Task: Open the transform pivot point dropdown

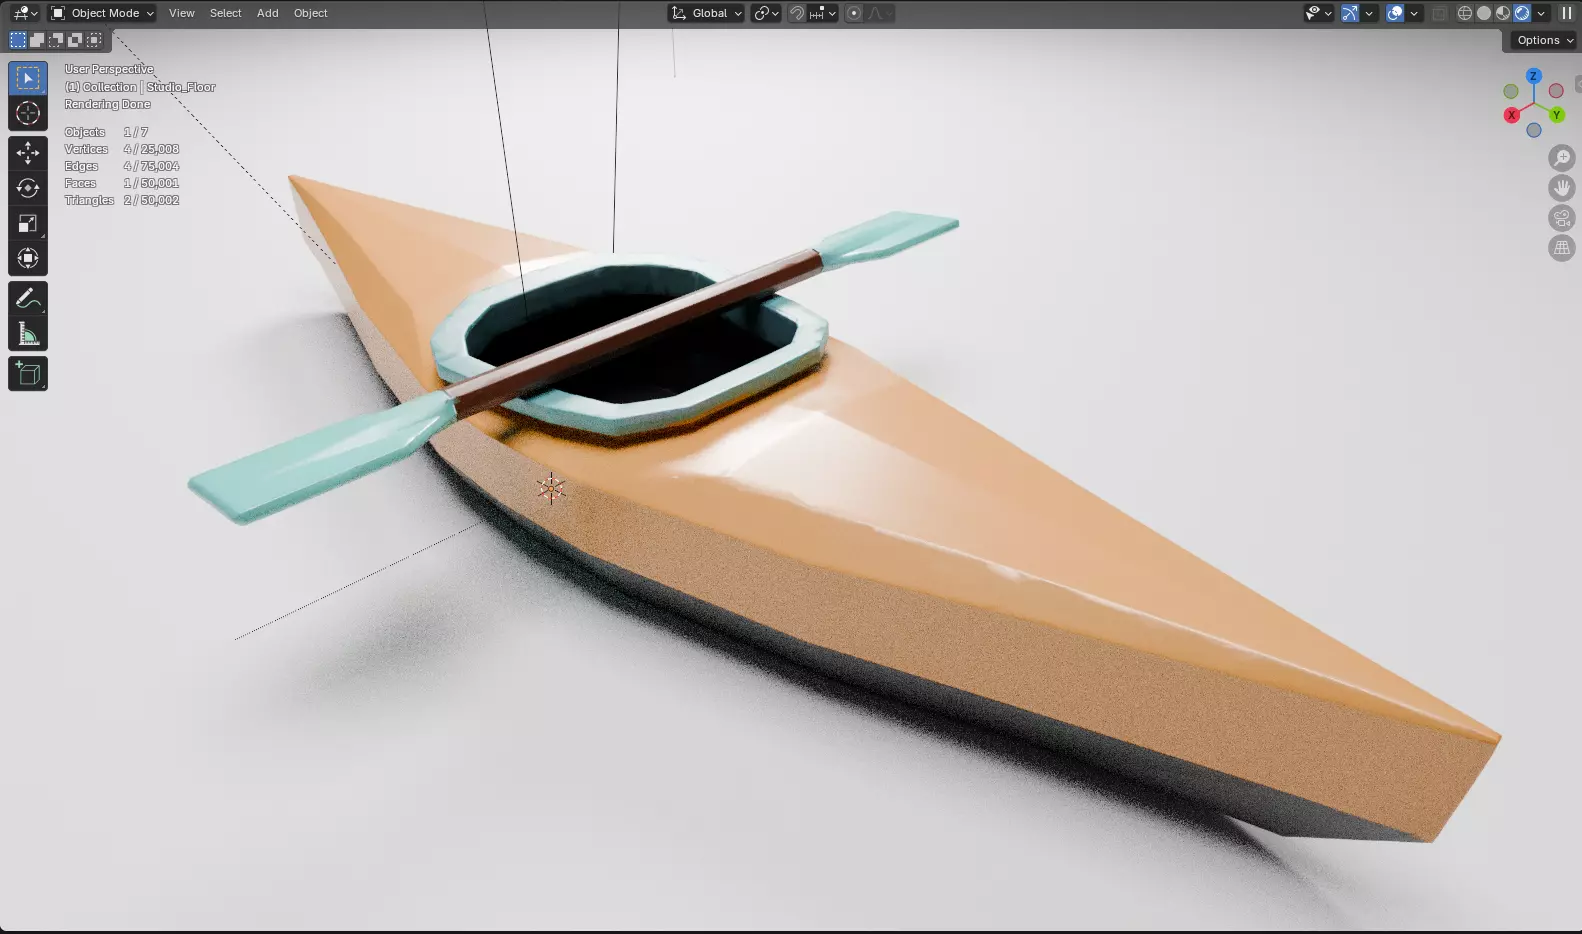Action: point(766,13)
